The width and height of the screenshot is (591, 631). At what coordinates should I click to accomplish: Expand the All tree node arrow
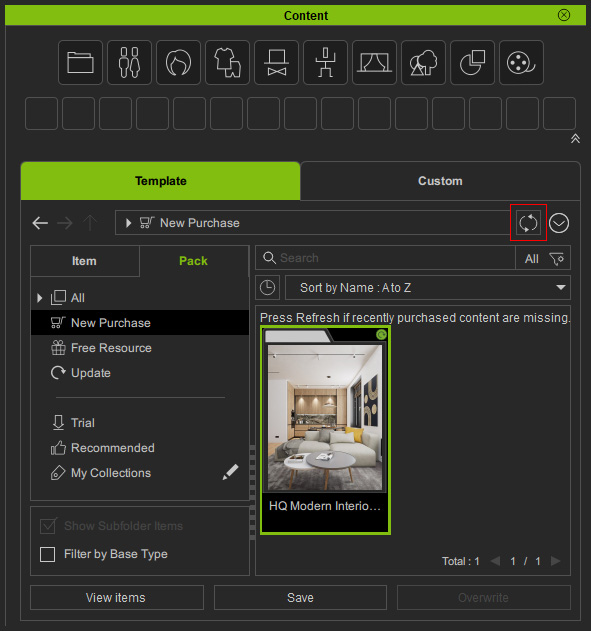coord(39,298)
